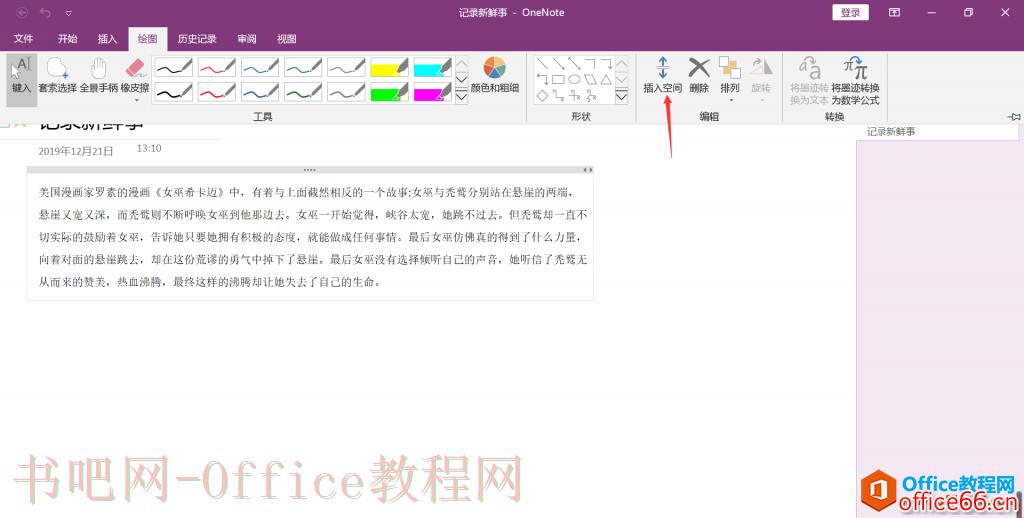Select page 记录新鲜事 in page list

coord(937,131)
